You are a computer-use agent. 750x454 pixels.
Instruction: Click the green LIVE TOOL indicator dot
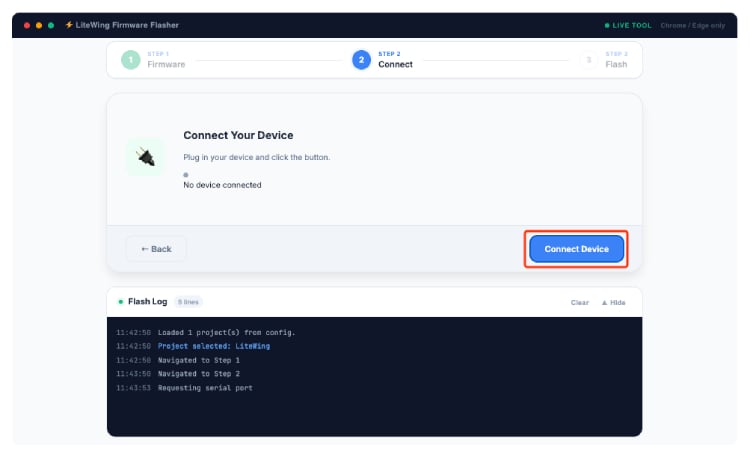pyautogui.click(x=606, y=24)
